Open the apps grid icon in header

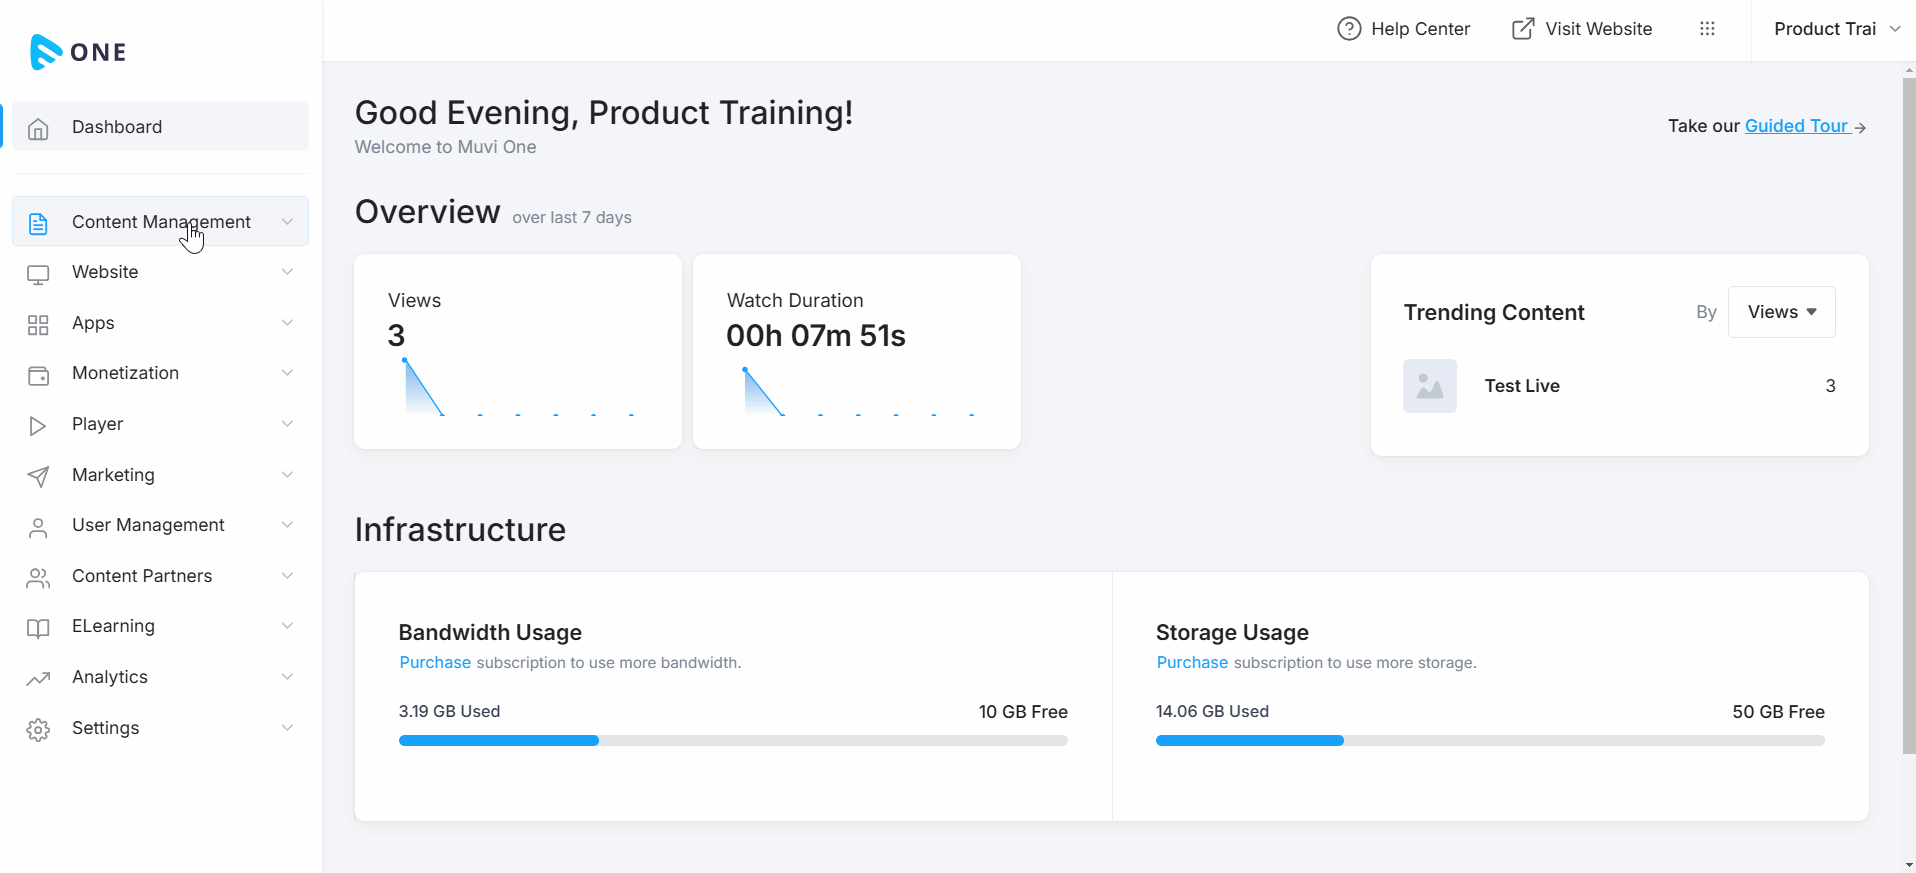coord(1707,29)
